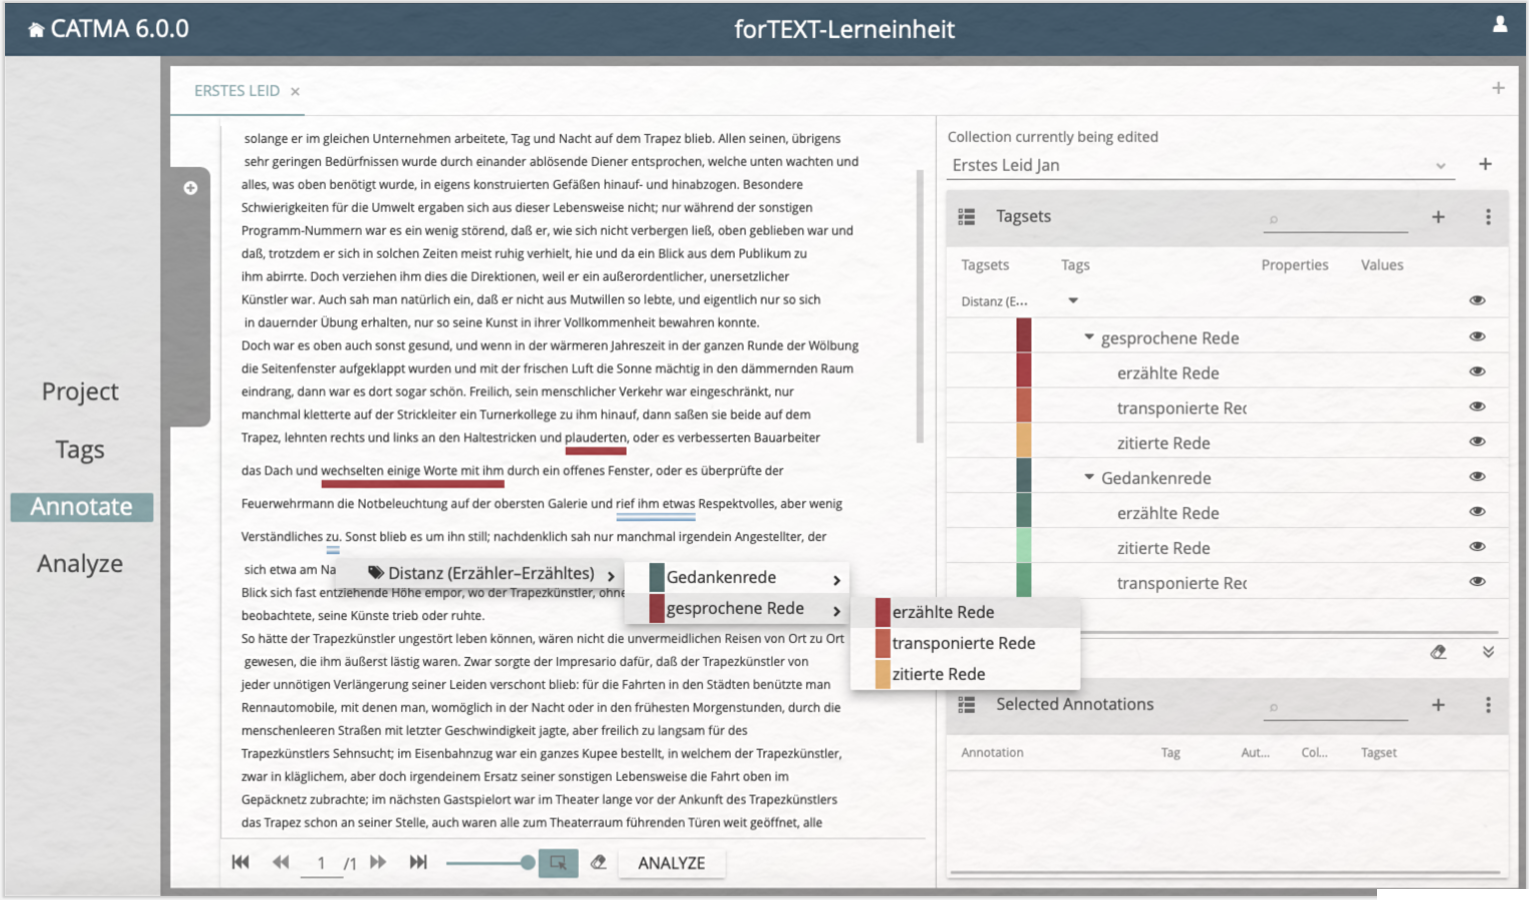This screenshot has height=900, width=1529.
Task: Click the page number input field
Action: pos(321,863)
